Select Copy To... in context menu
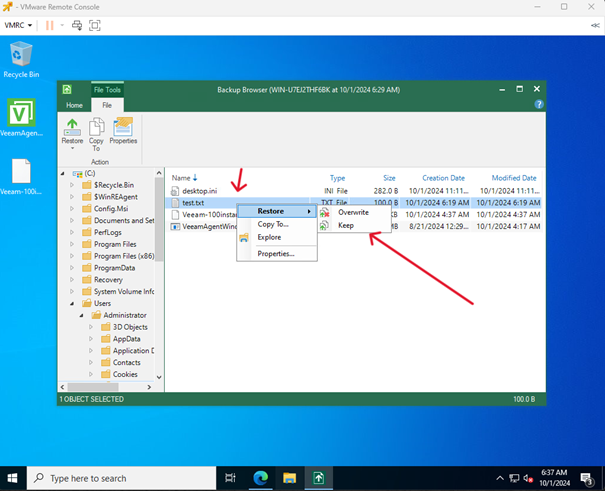The width and height of the screenshot is (605, 491). pyautogui.click(x=273, y=224)
